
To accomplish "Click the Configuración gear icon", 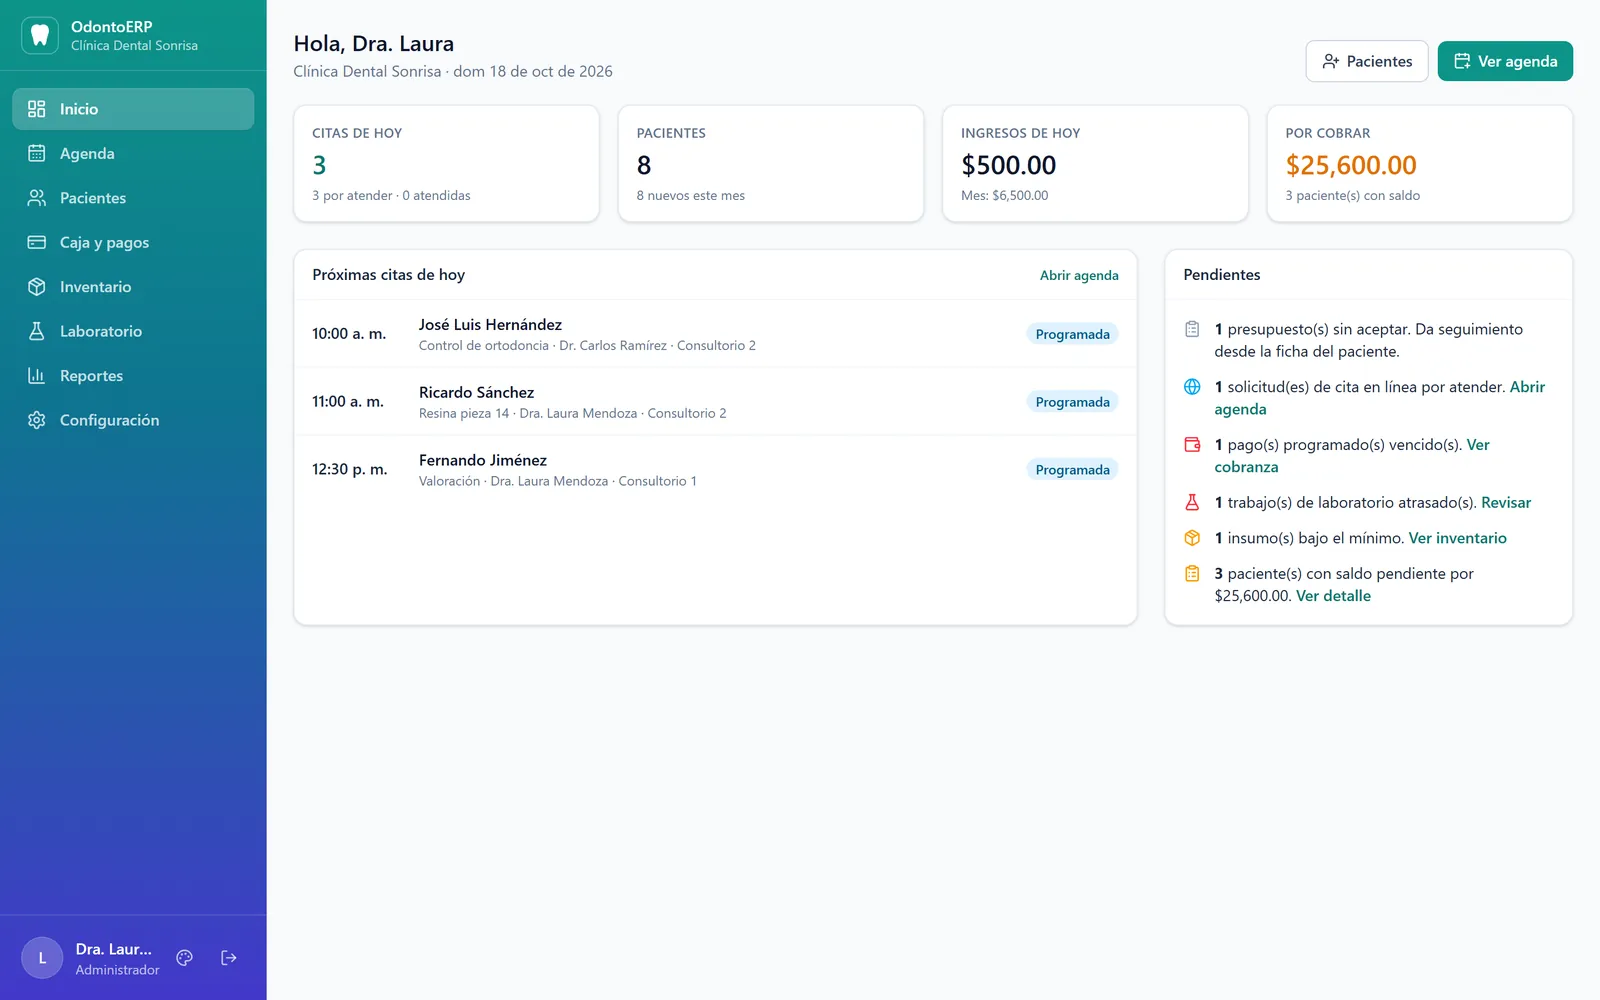I will point(37,420).
